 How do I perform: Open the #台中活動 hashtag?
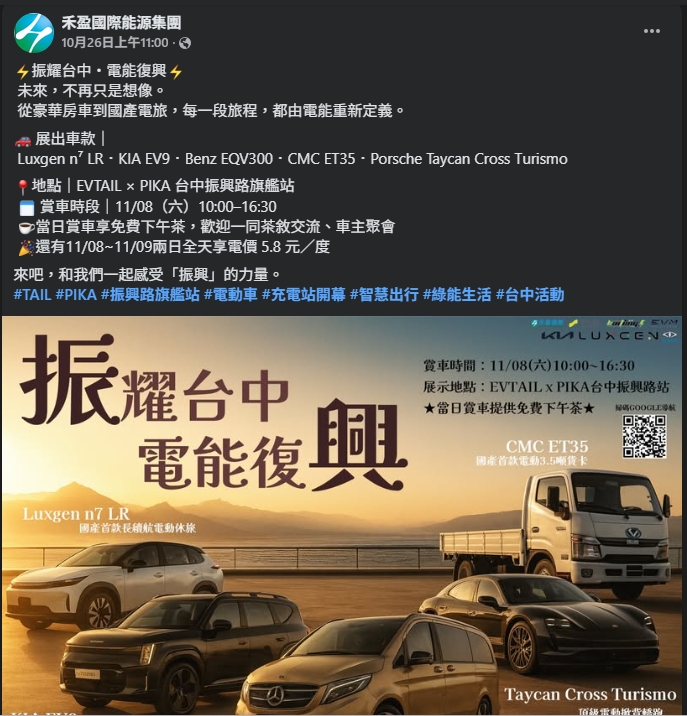530,295
